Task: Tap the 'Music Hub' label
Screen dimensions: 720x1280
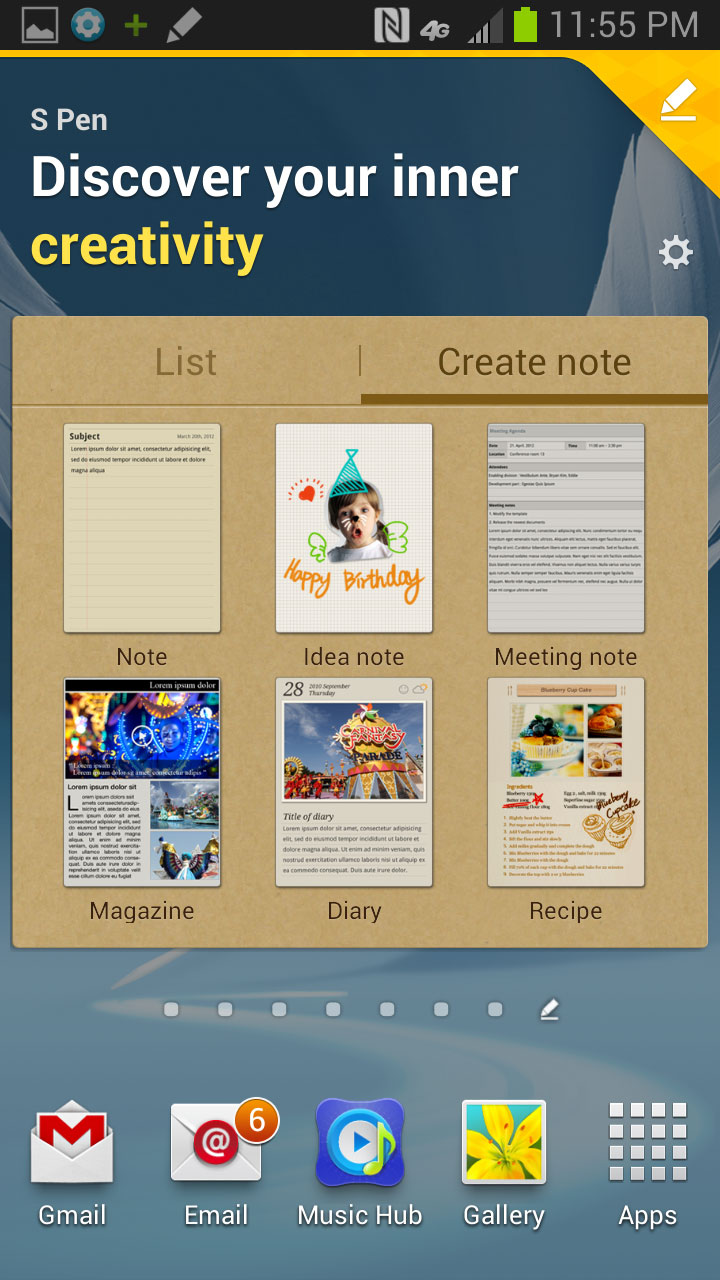Action: (x=360, y=1216)
